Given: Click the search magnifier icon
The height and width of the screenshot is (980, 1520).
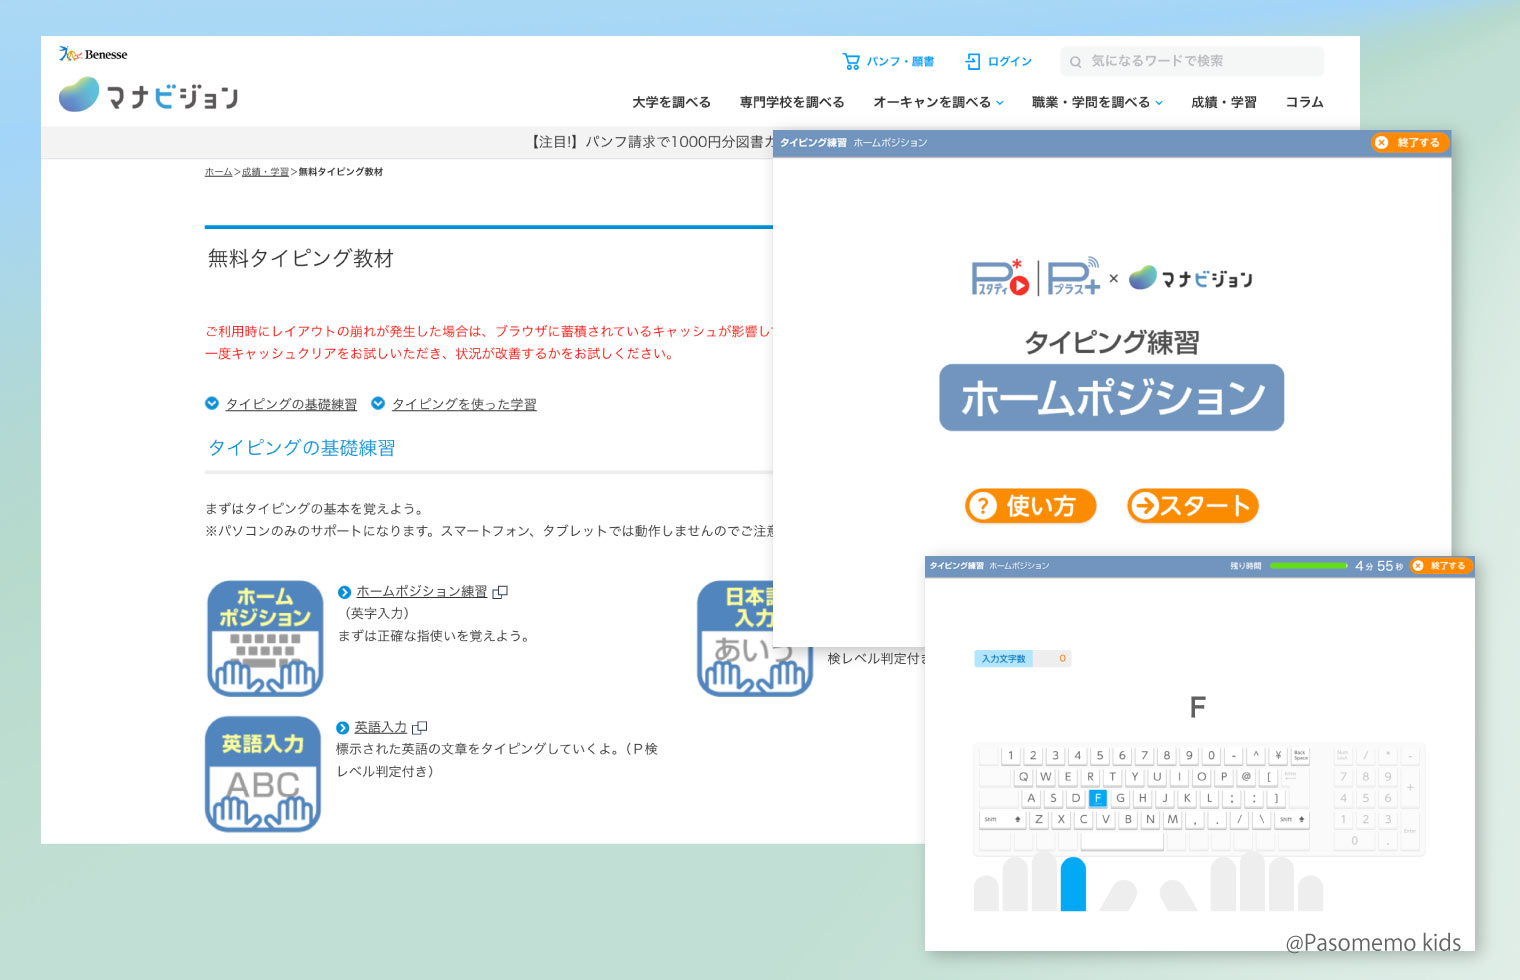Looking at the screenshot, I should click(x=1076, y=61).
